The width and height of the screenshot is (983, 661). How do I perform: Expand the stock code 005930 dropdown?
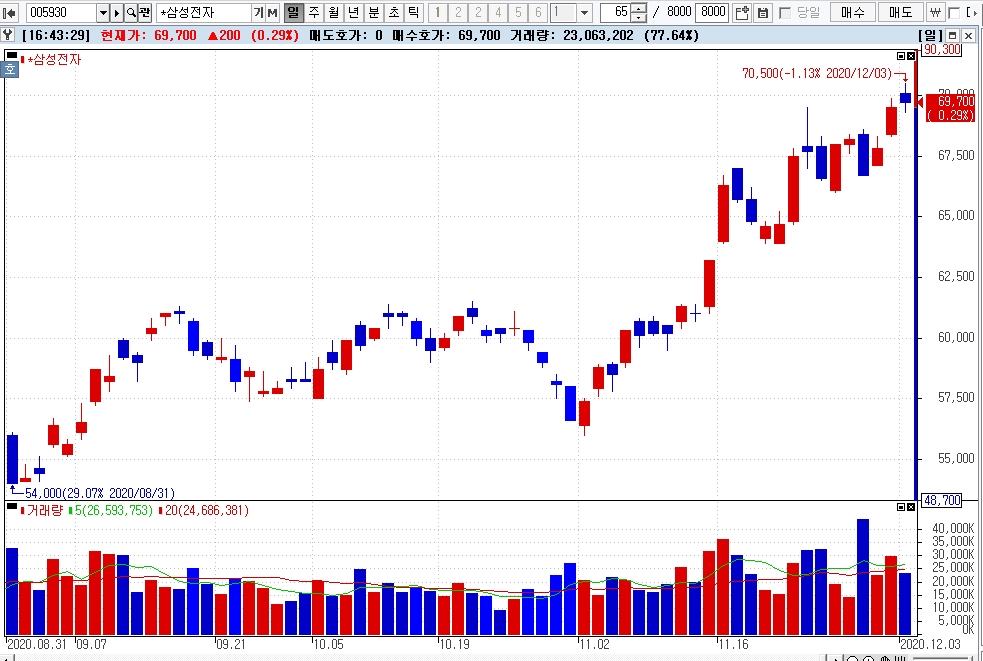tap(103, 12)
